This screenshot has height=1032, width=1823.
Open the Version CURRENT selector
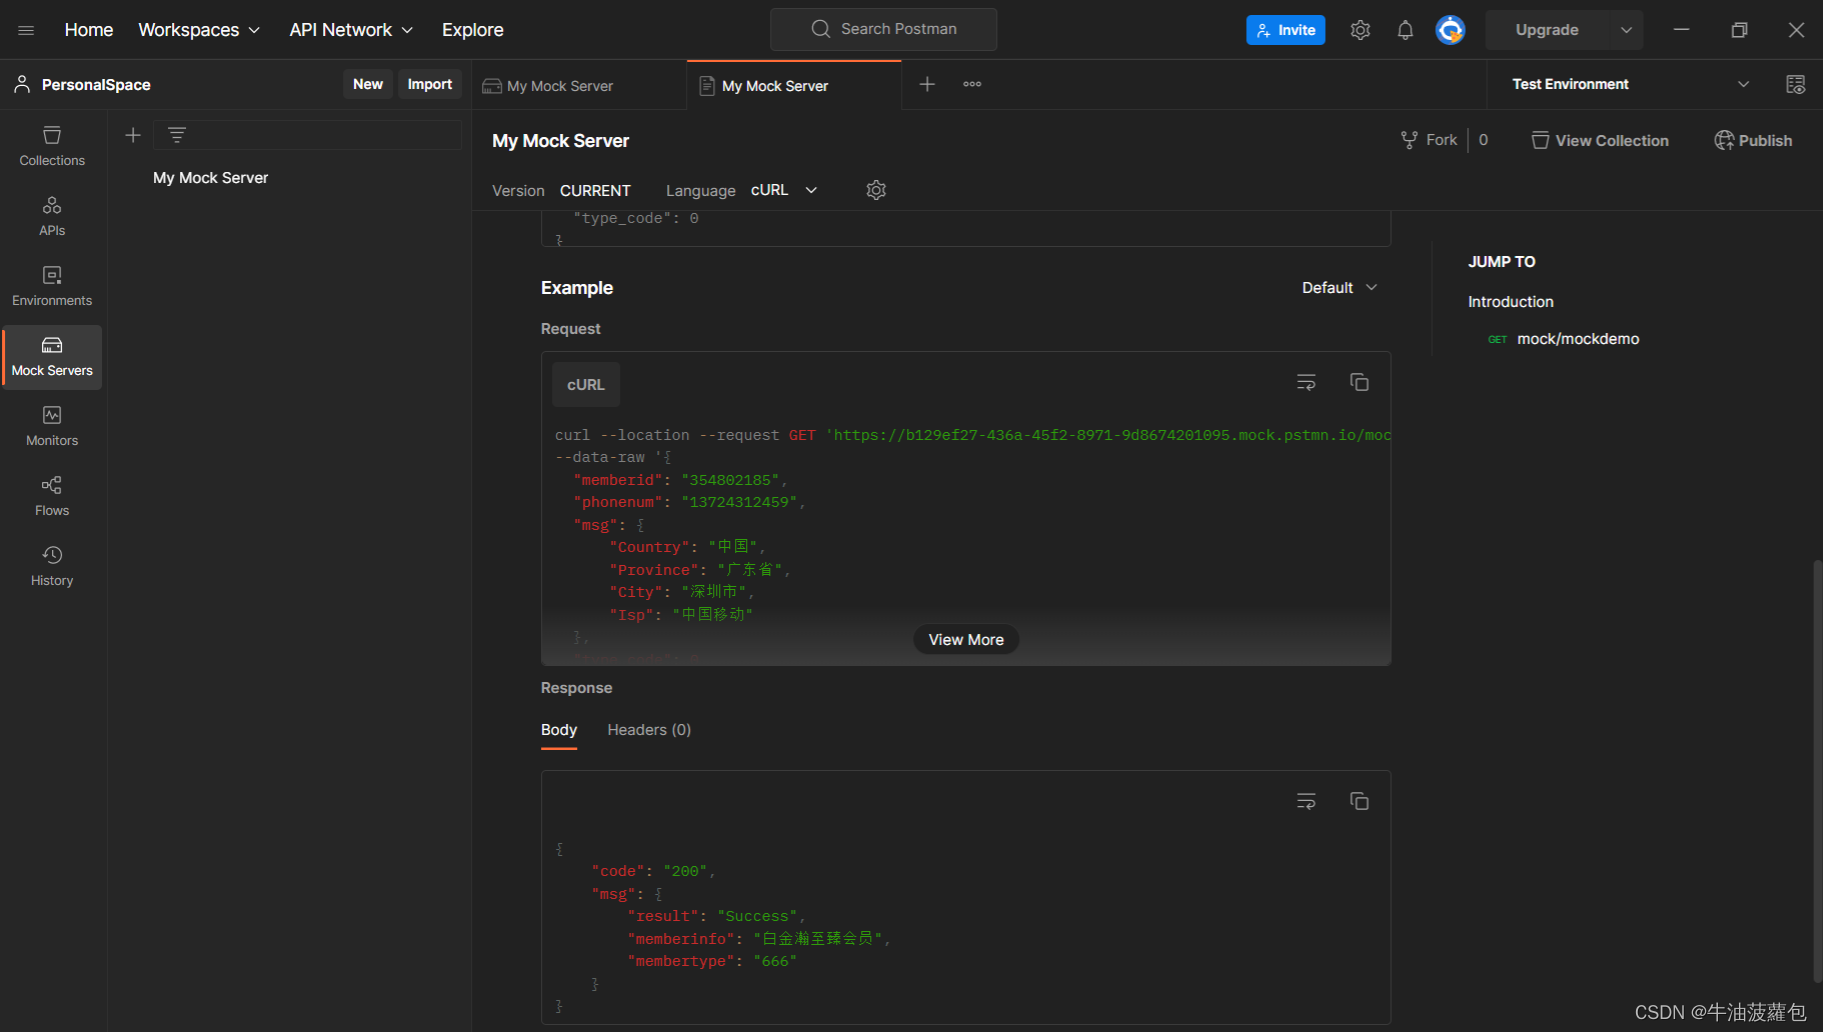(x=595, y=190)
